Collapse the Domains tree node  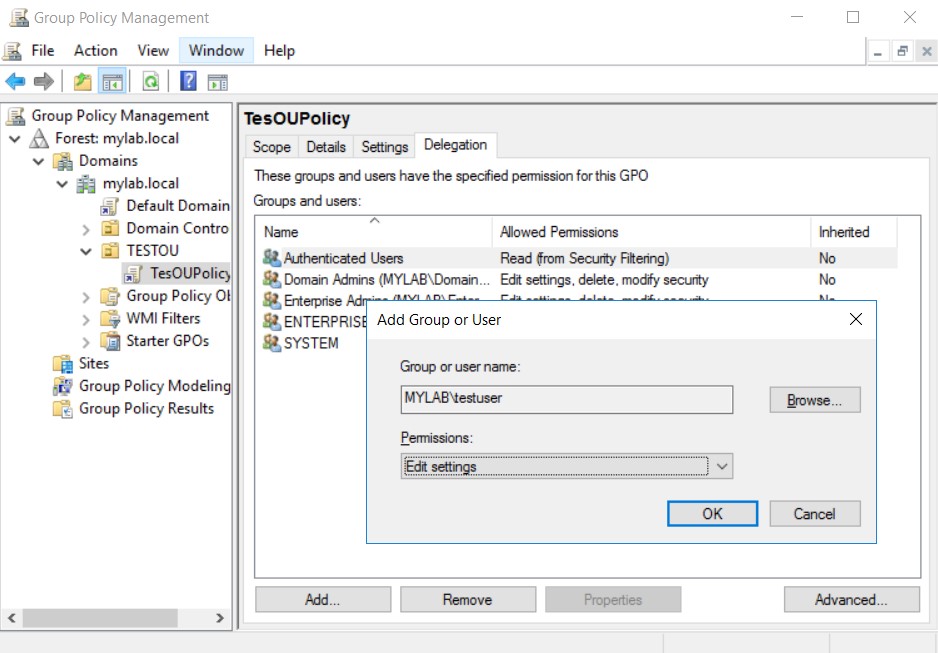(38, 161)
